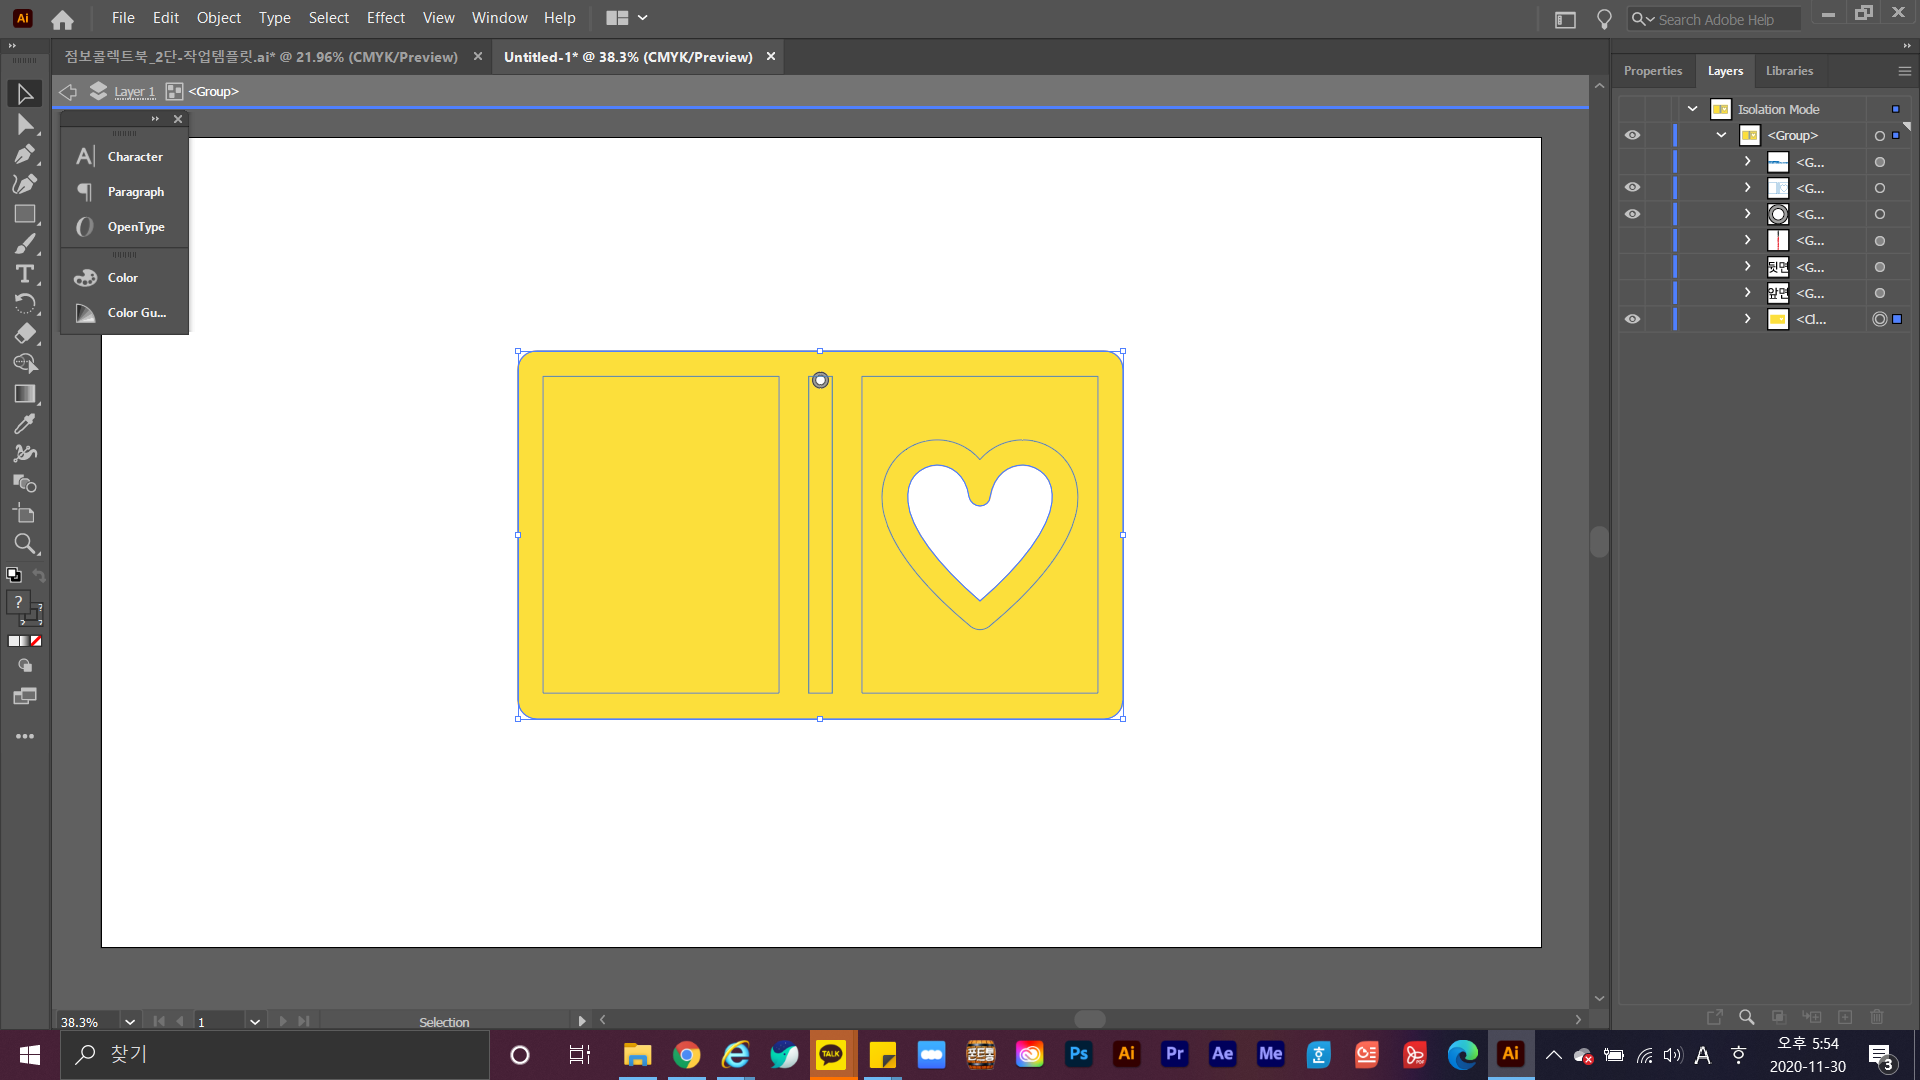Screen dimensions: 1920x1080
Task: Show the hidden first <G...> sublayer
Action: tap(1632, 162)
